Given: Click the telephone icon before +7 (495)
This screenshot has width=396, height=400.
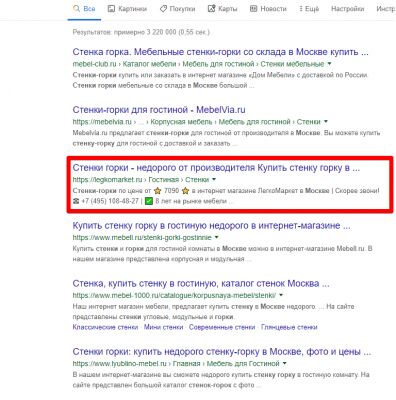Looking at the screenshot, I should tap(76, 201).
